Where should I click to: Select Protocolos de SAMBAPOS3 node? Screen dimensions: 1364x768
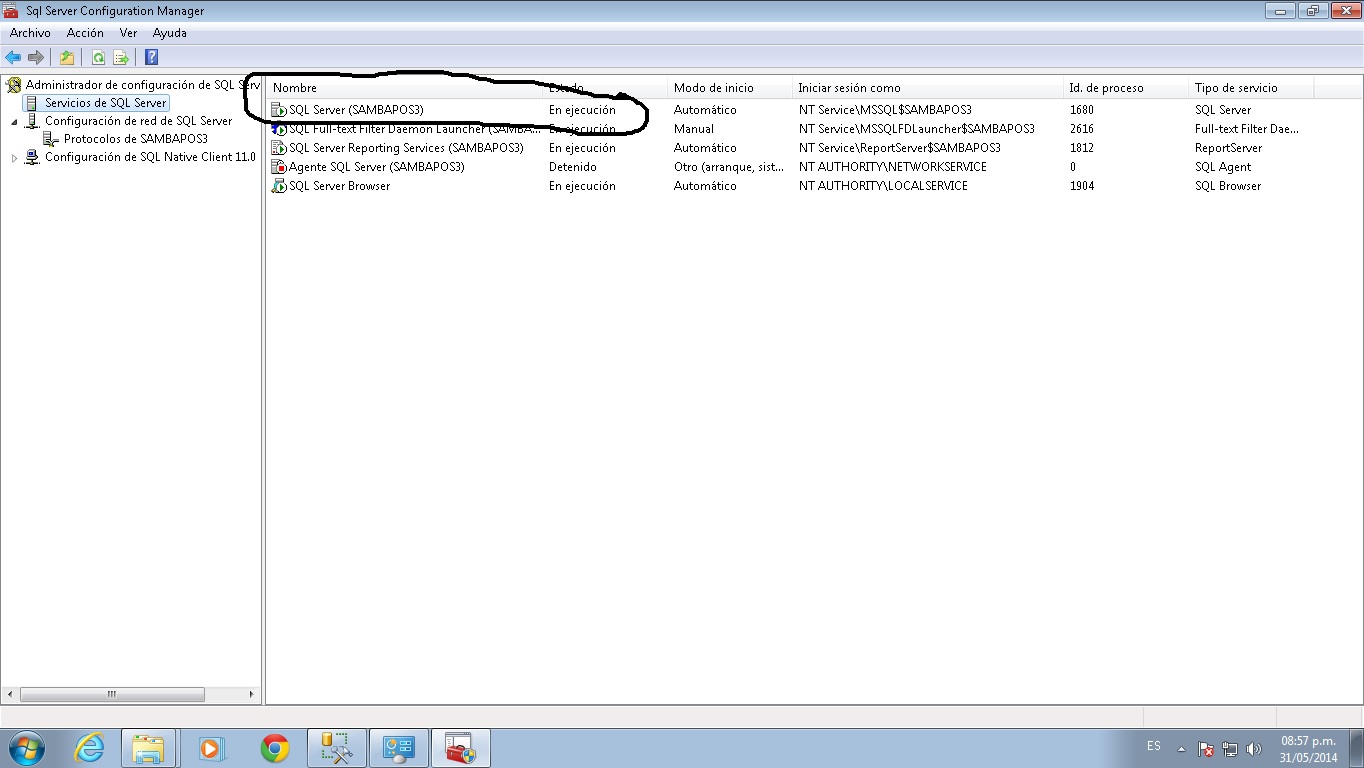point(135,139)
